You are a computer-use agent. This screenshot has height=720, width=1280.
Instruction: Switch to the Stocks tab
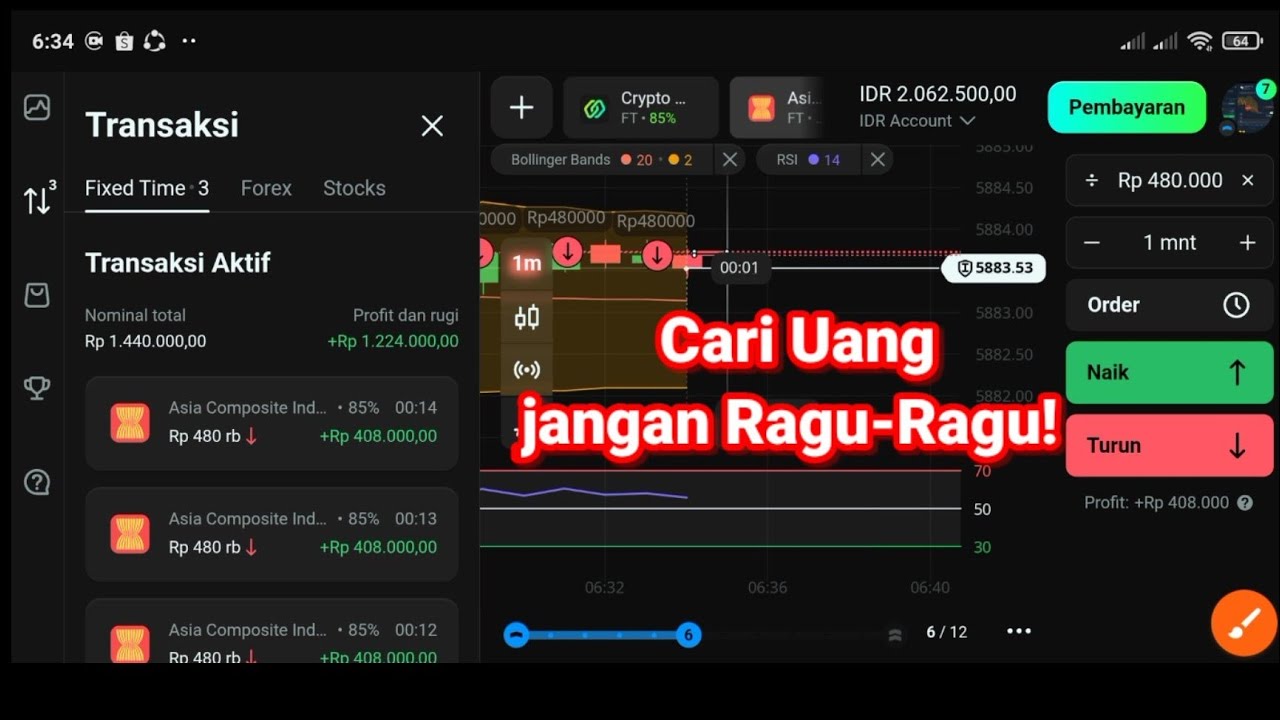click(354, 188)
